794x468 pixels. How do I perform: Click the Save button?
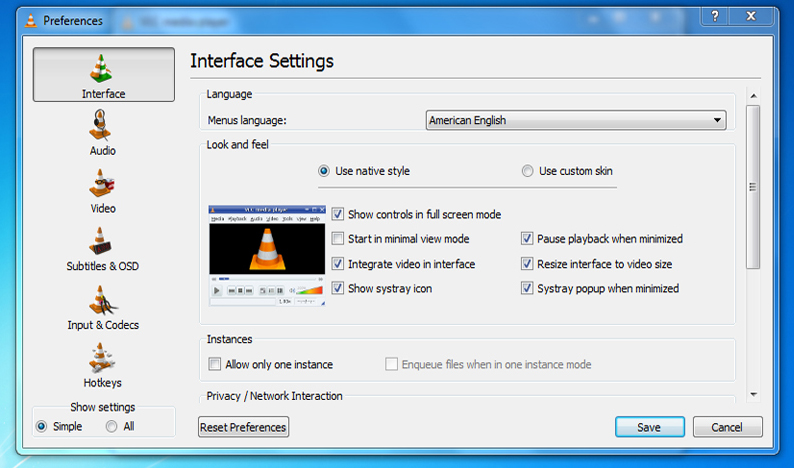[x=649, y=427]
